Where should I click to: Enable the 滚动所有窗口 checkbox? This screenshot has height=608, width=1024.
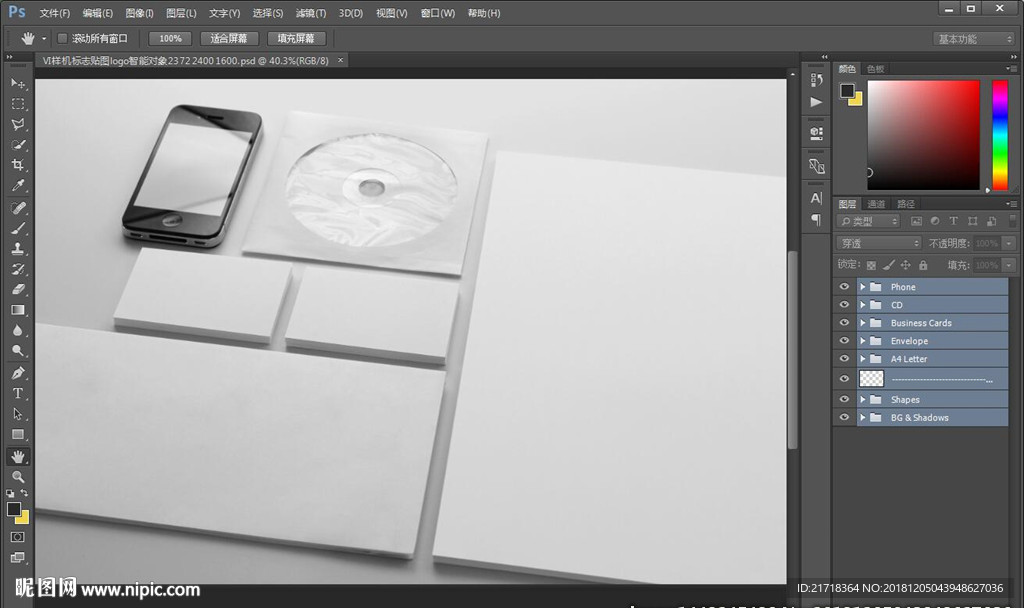click(x=62, y=39)
